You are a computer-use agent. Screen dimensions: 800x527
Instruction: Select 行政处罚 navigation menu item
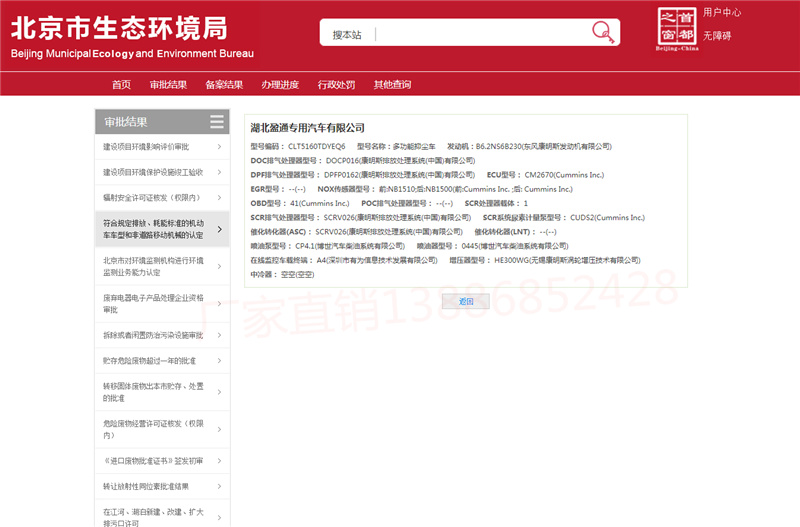(336, 84)
